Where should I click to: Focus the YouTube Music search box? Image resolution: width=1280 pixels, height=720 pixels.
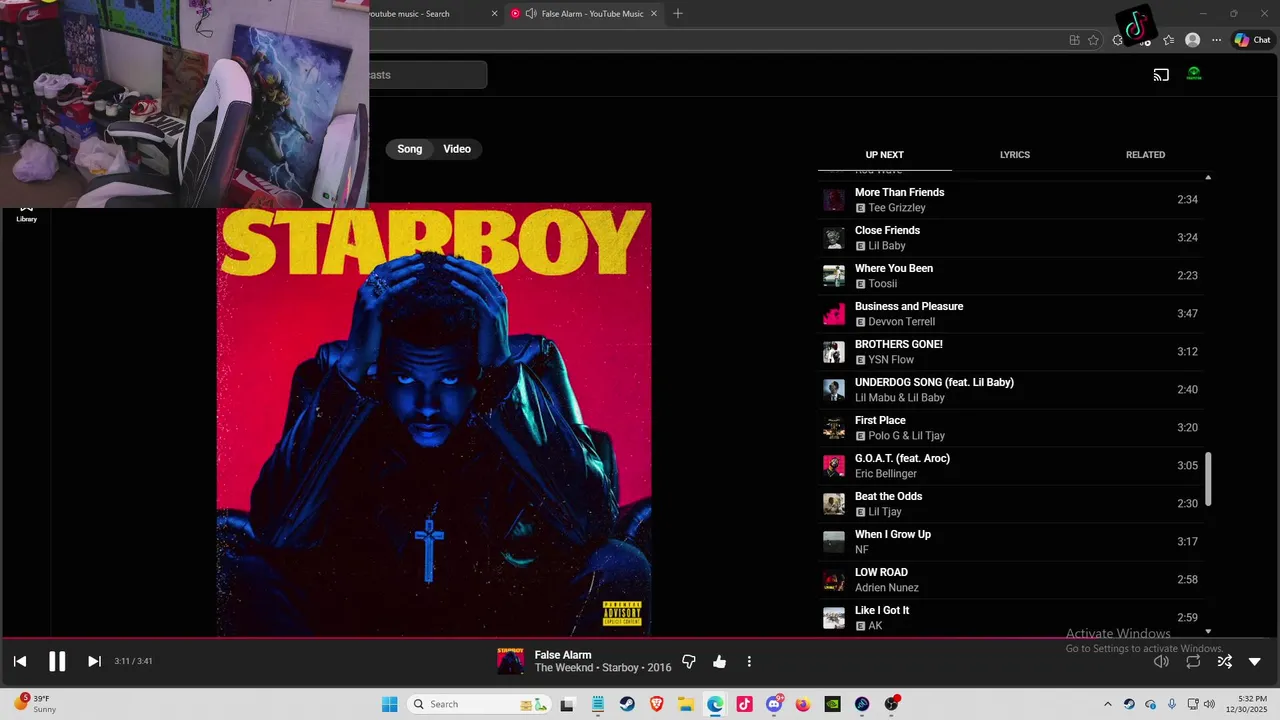pos(428,75)
